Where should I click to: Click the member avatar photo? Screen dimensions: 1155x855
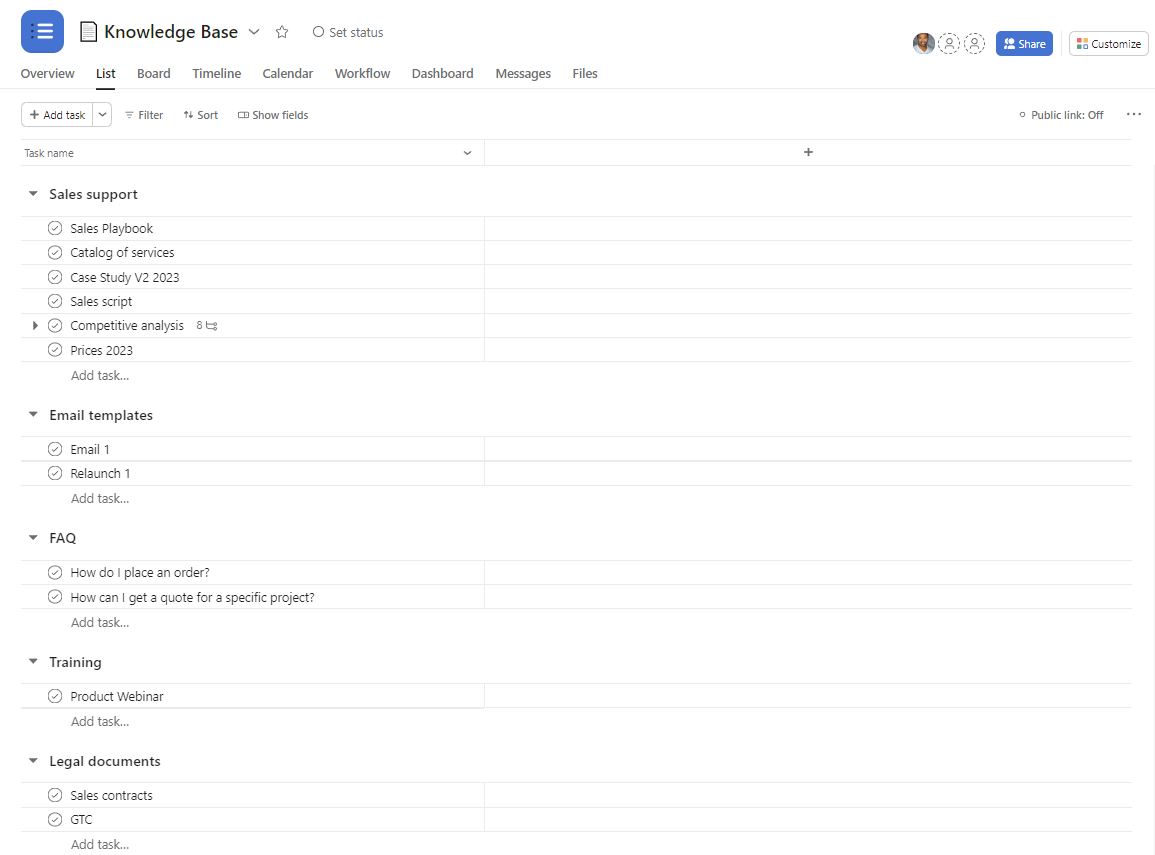coord(923,44)
